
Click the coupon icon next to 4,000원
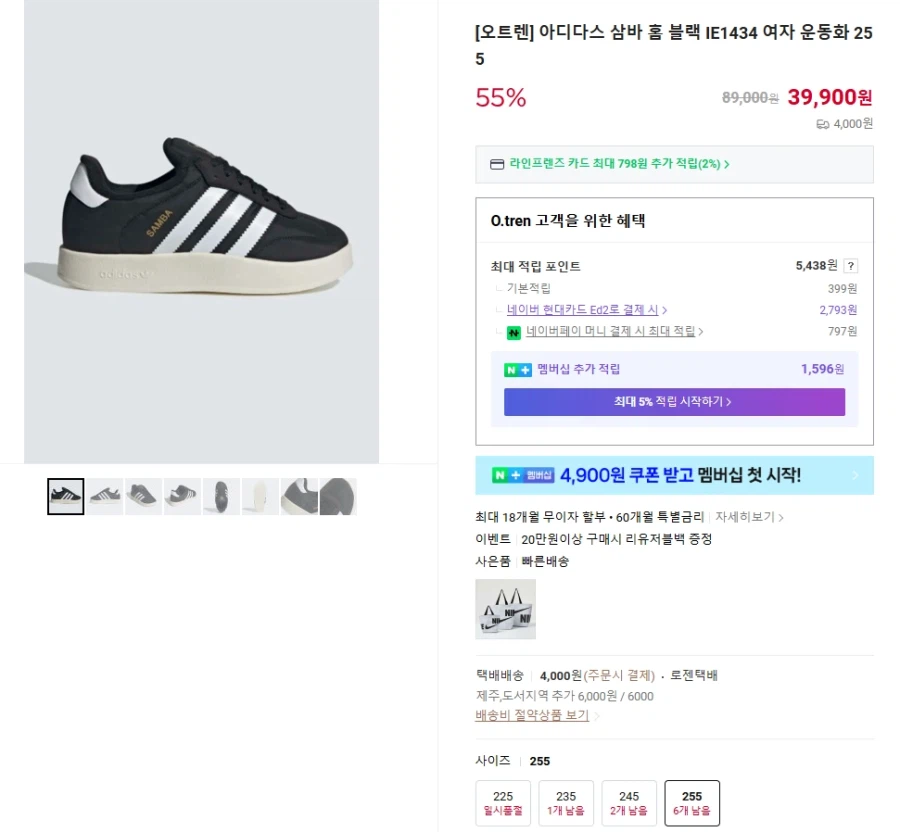click(x=822, y=123)
